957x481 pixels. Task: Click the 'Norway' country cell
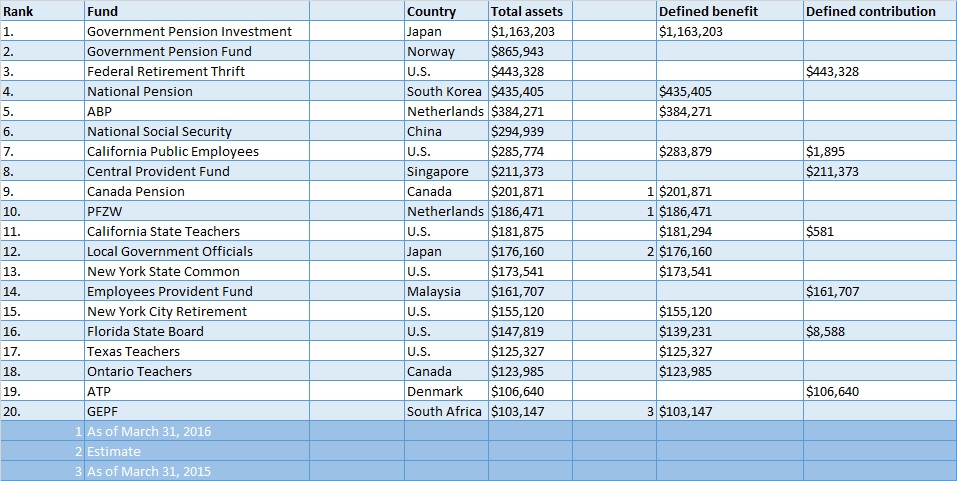[446, 51]
